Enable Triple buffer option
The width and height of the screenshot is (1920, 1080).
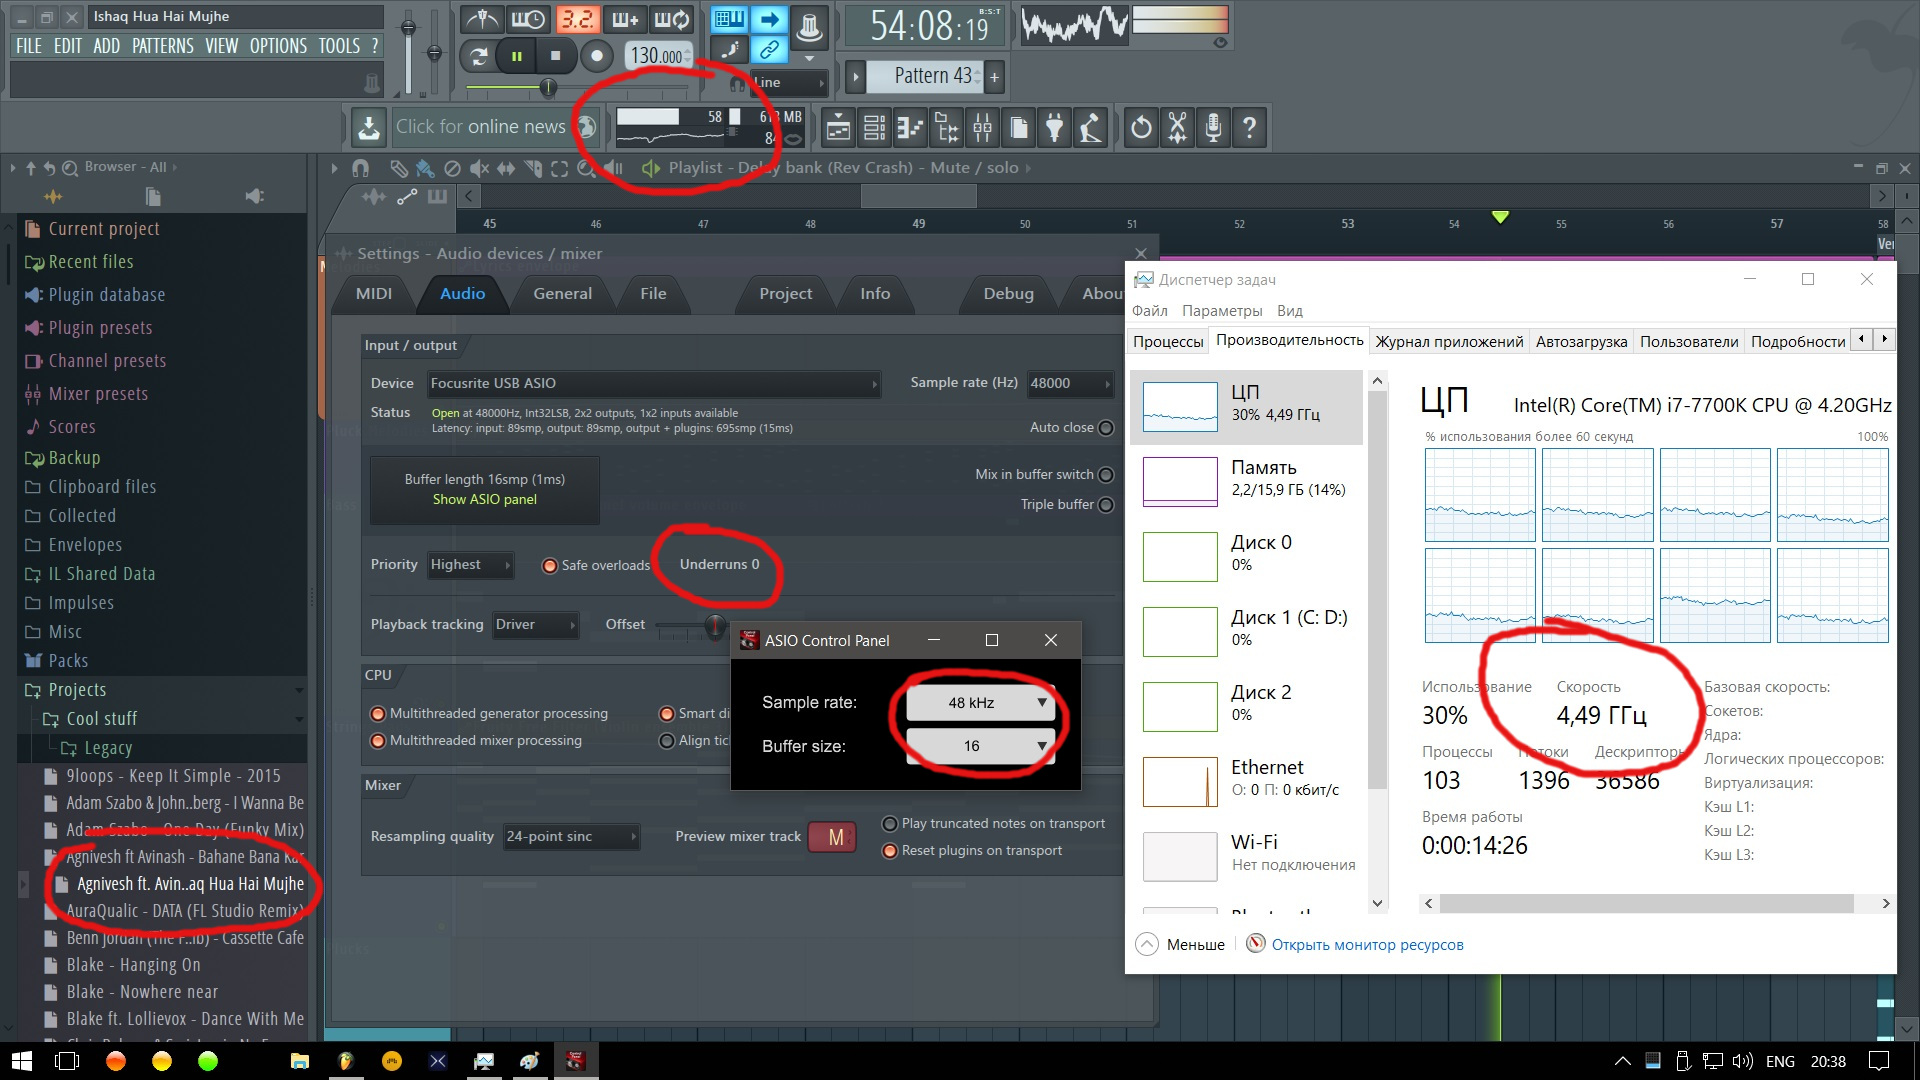pos(1106,505)
